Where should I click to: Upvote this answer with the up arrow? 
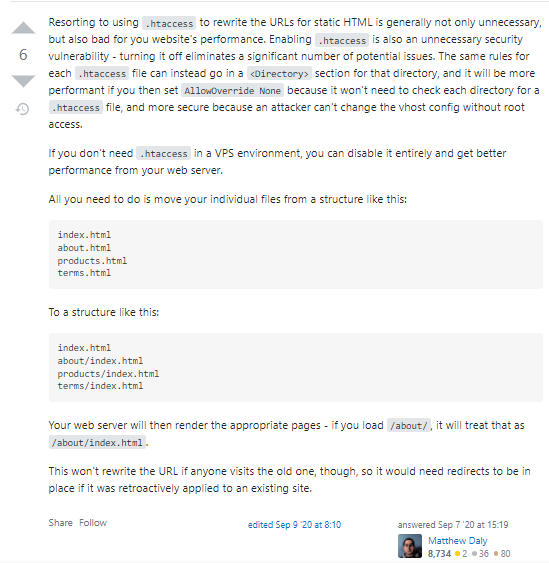pyautogui.click(x=23, y=28)
